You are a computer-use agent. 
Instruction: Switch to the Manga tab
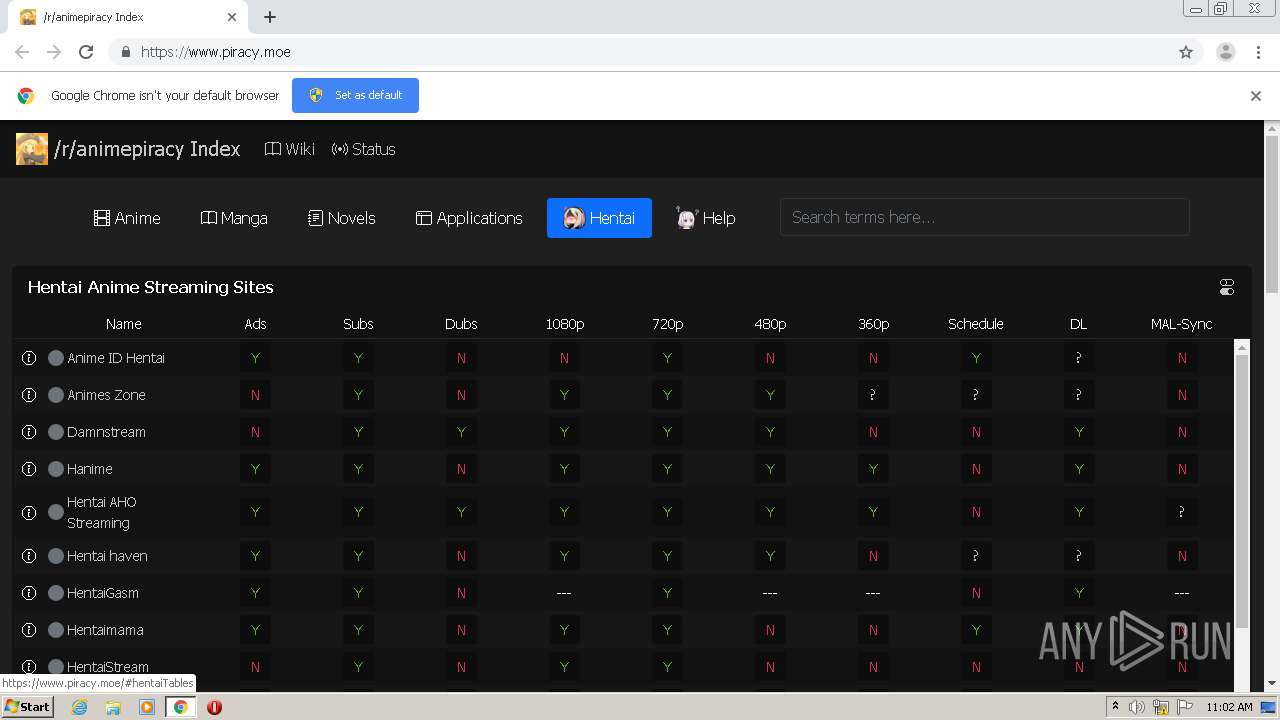(x=234, y=218)
